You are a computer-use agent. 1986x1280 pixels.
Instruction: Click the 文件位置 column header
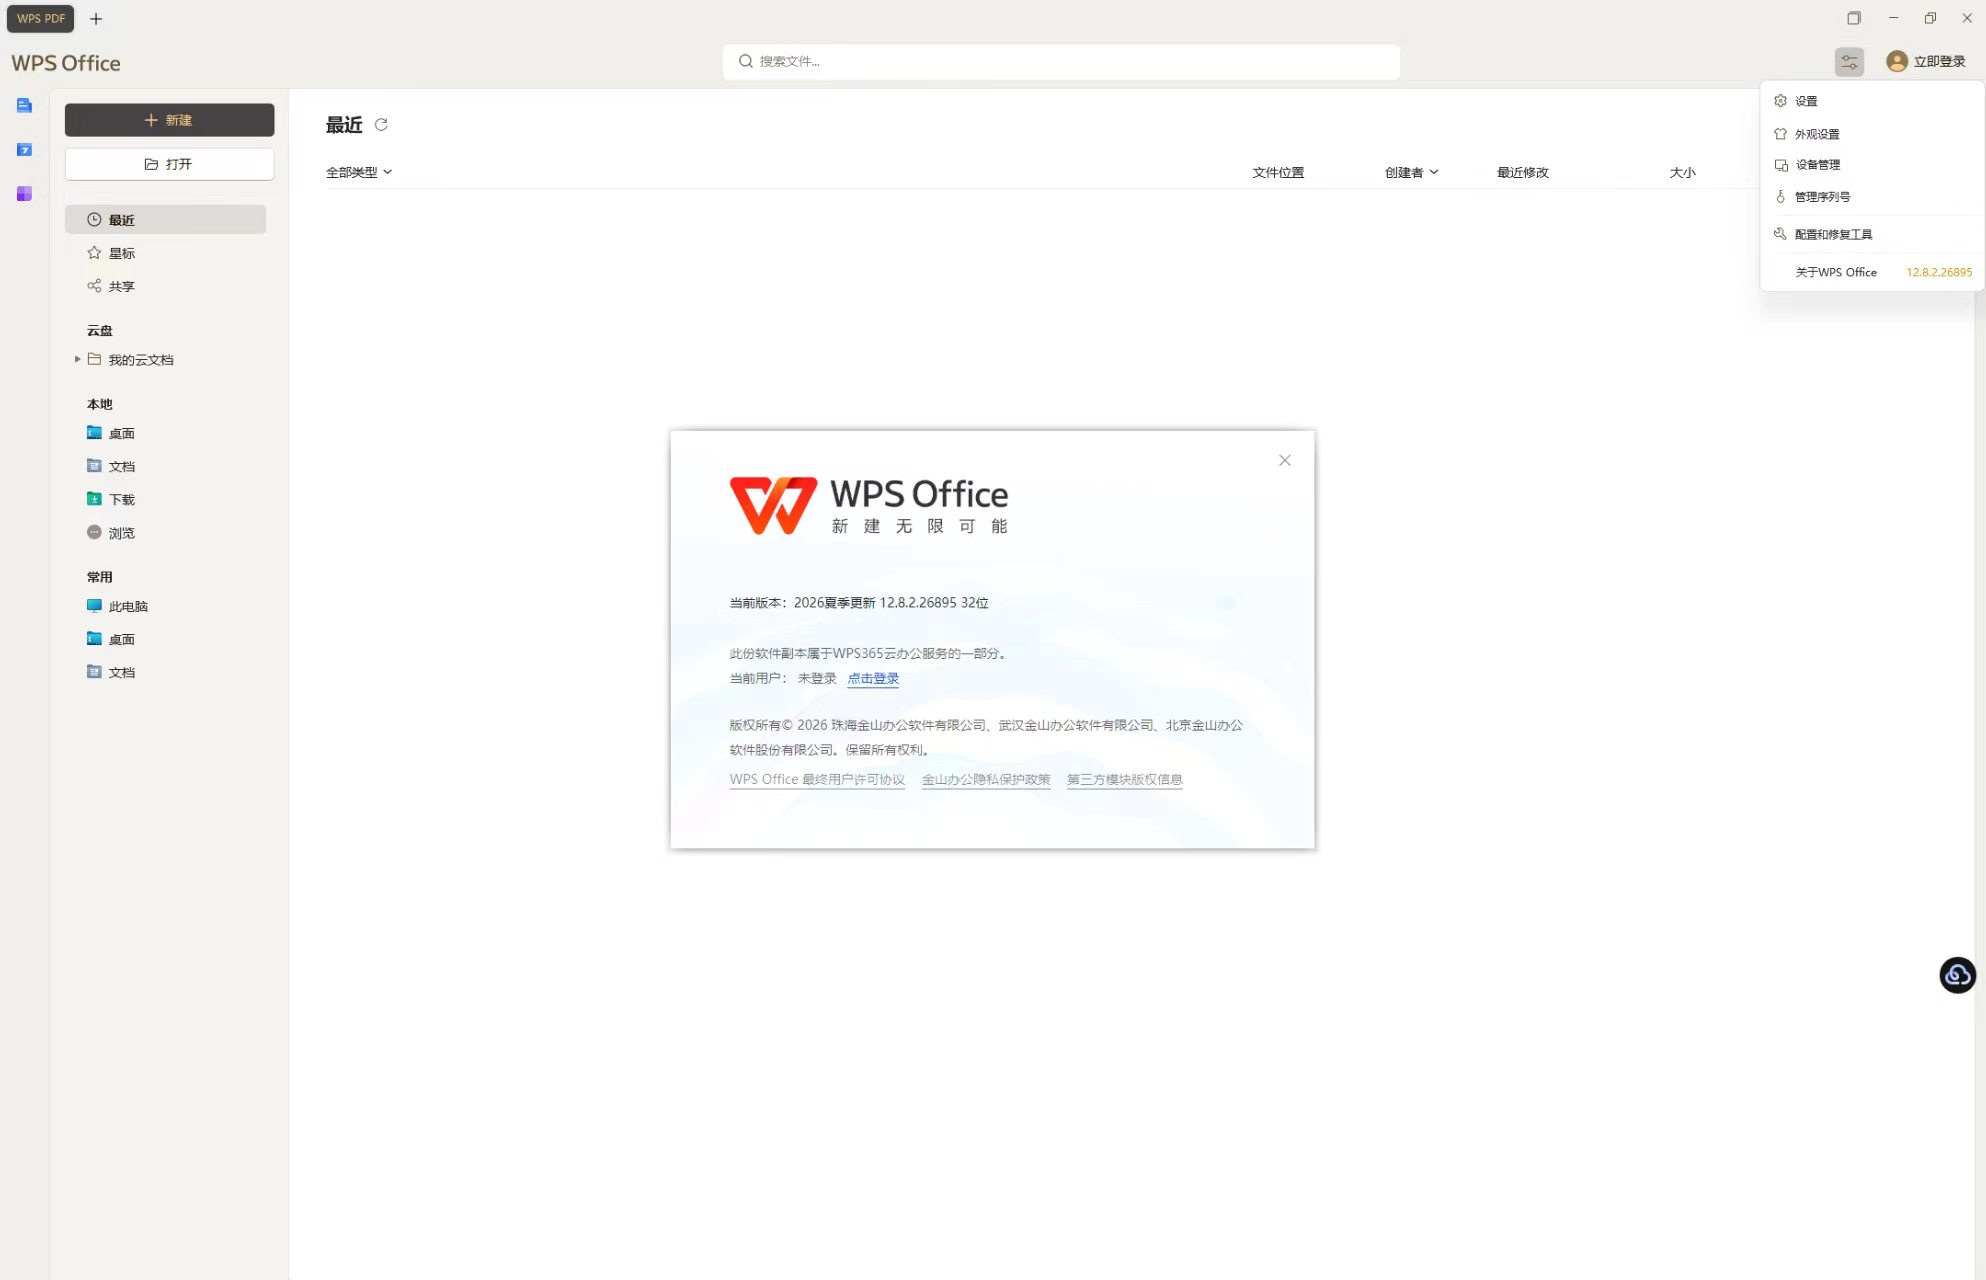click(x=1278, y=172)
